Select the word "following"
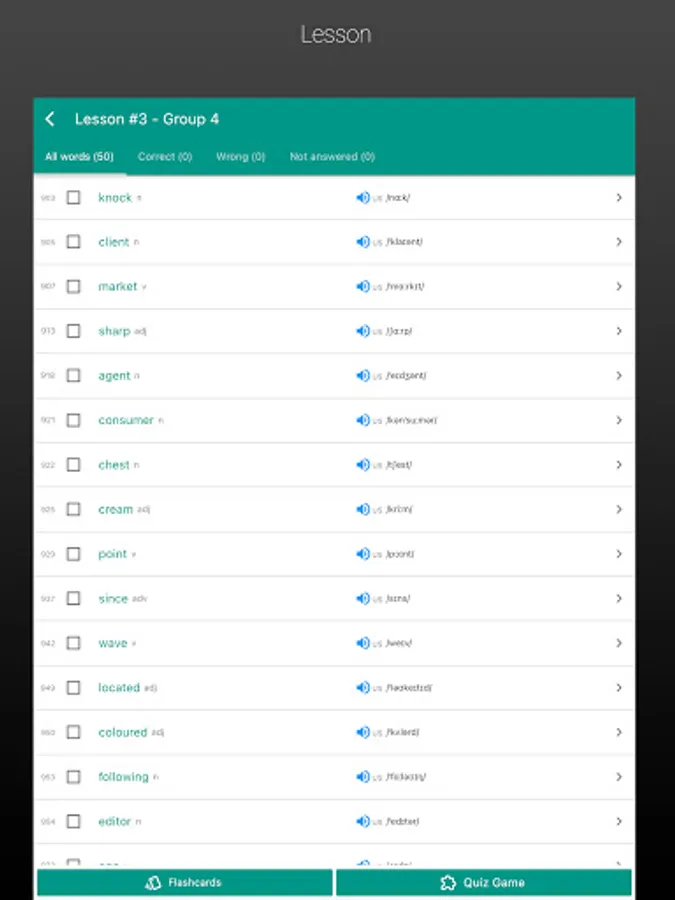This screenshot has width=675, height=900. pyautogui.click(x=123, y=777)
